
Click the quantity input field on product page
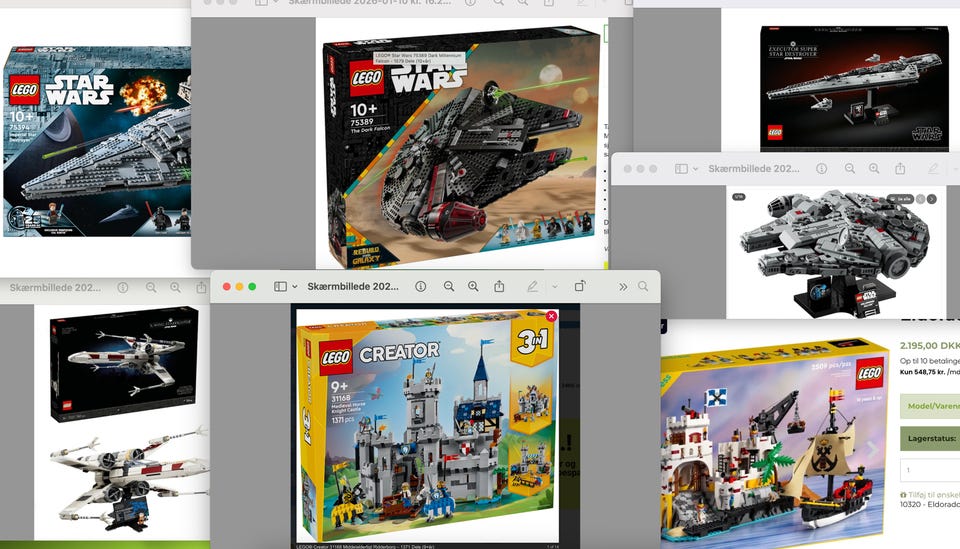click(x=930, y=469)
